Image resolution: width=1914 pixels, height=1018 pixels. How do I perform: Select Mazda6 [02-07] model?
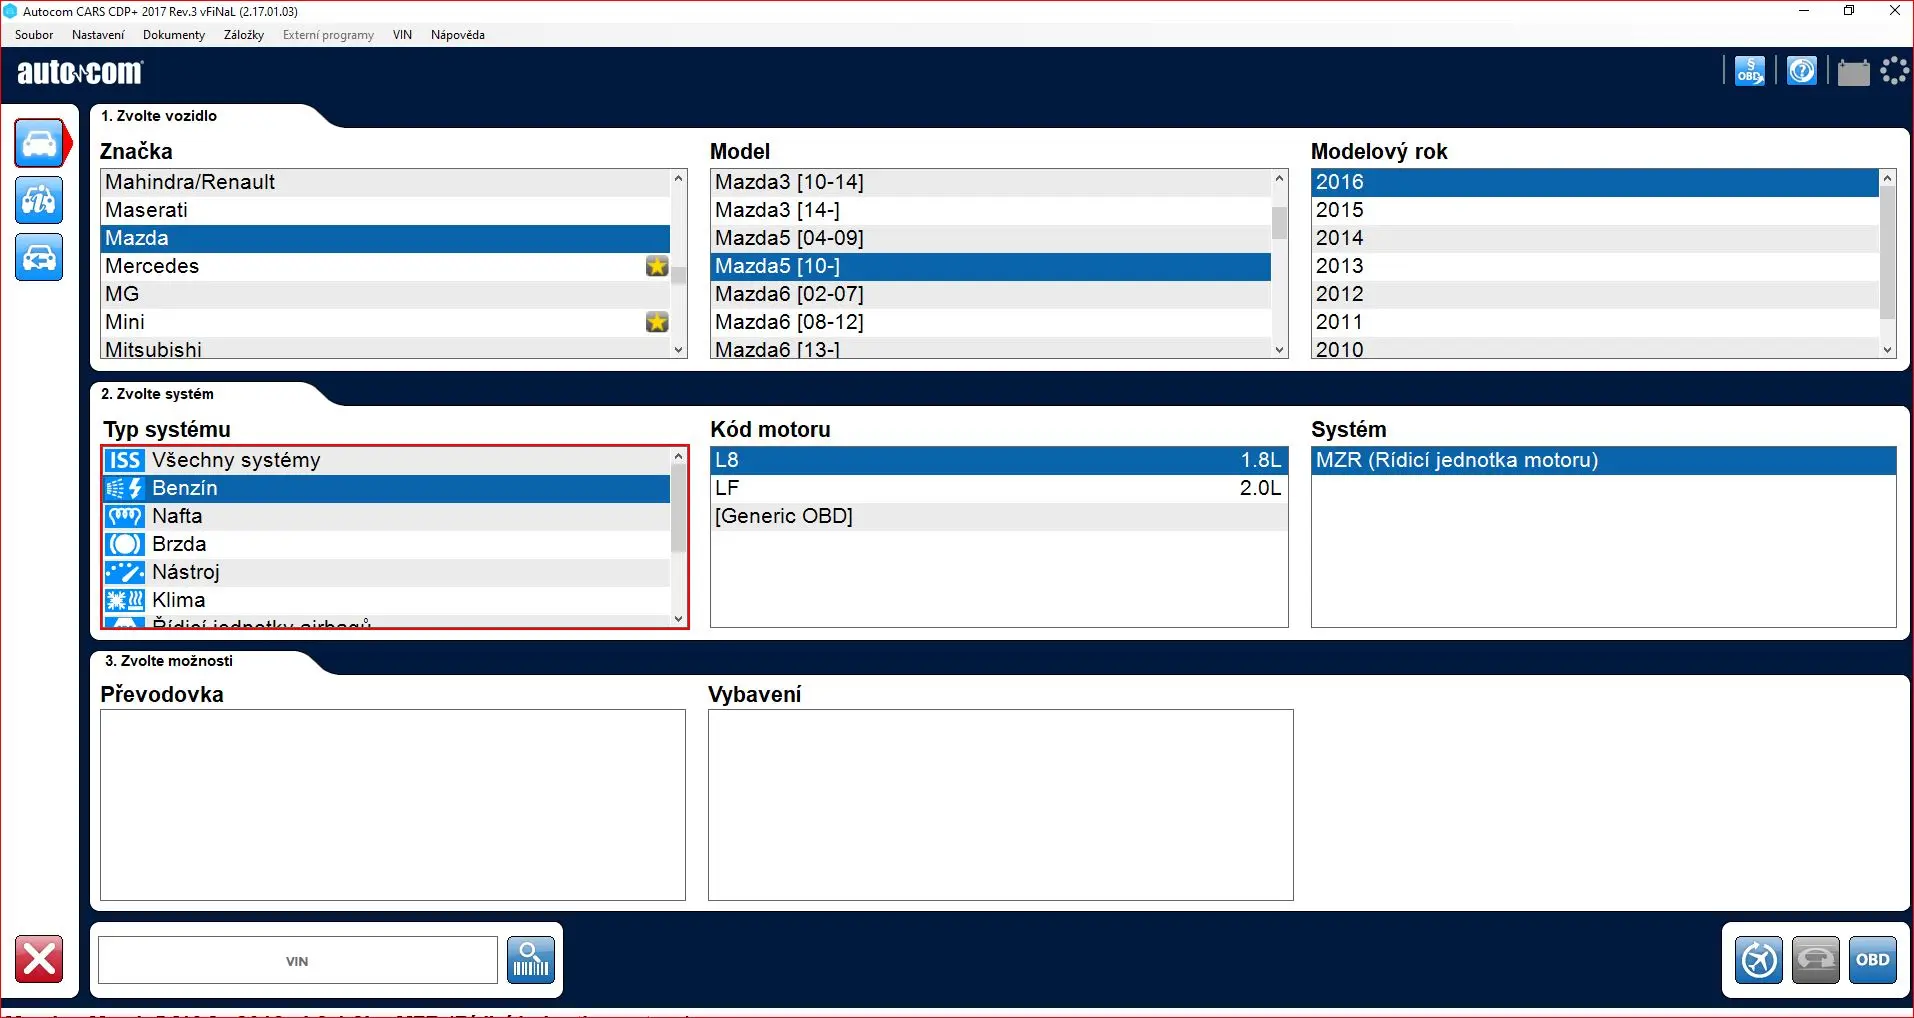991,294
